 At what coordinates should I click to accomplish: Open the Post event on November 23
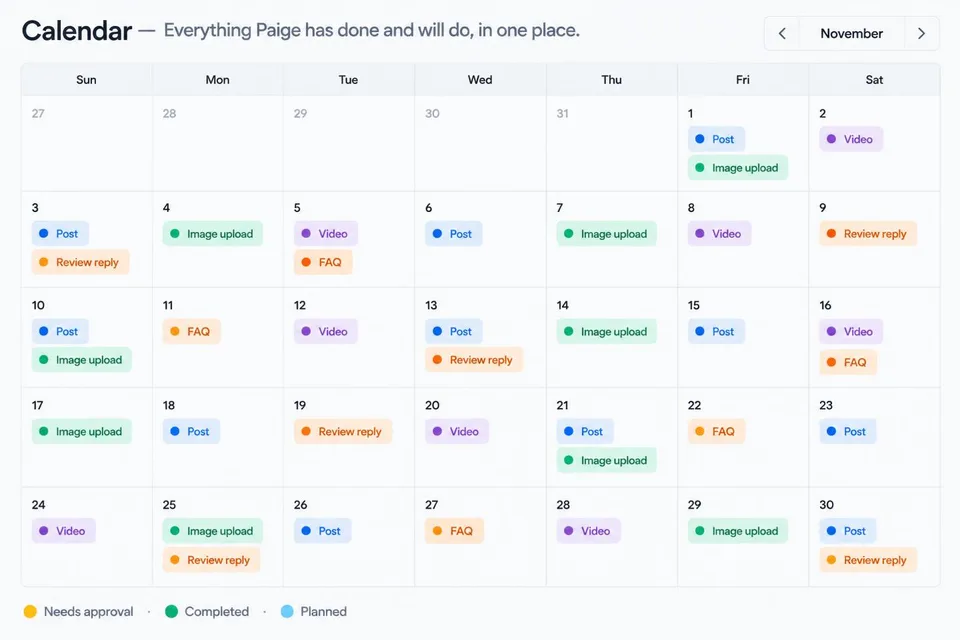848,431
